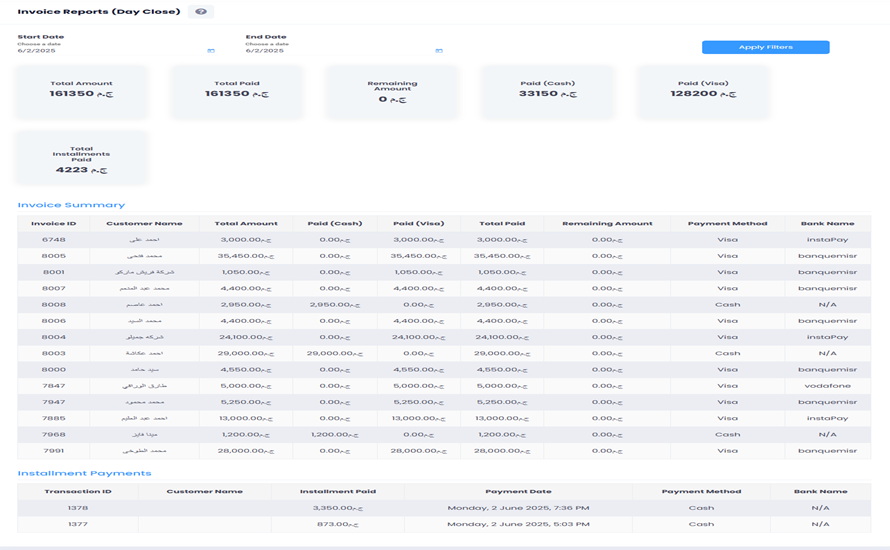Select the Paid (Cash) summary card
The height and width of the screenshot is (550, 890).
pyautogui.click(x=548, y=92)
